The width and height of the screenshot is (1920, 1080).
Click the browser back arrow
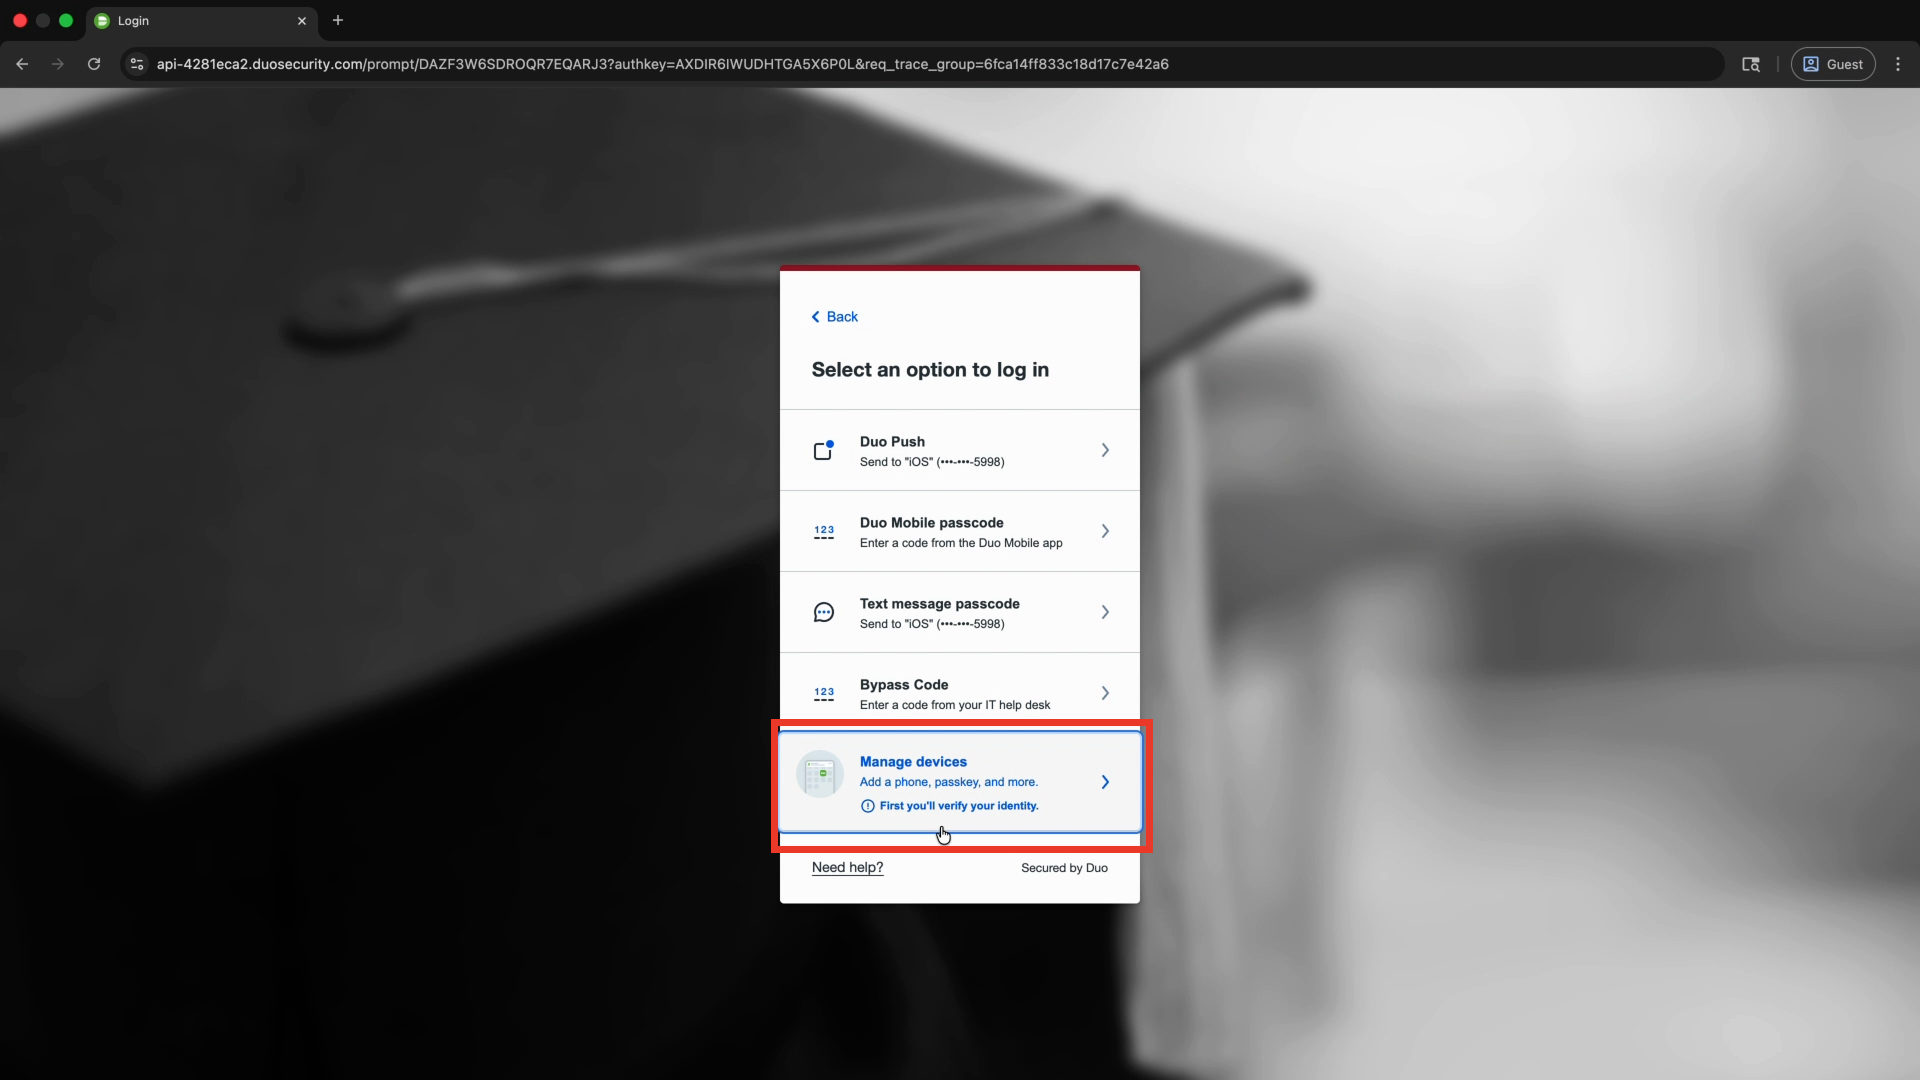coord(22,64)
